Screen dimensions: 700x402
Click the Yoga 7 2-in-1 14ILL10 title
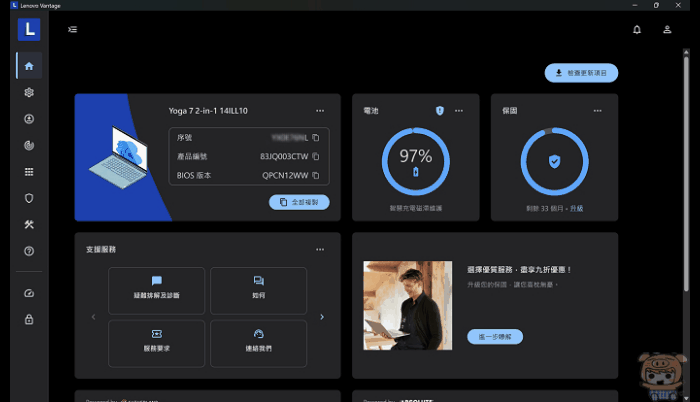pyautogui.click(x=208, y=111)
